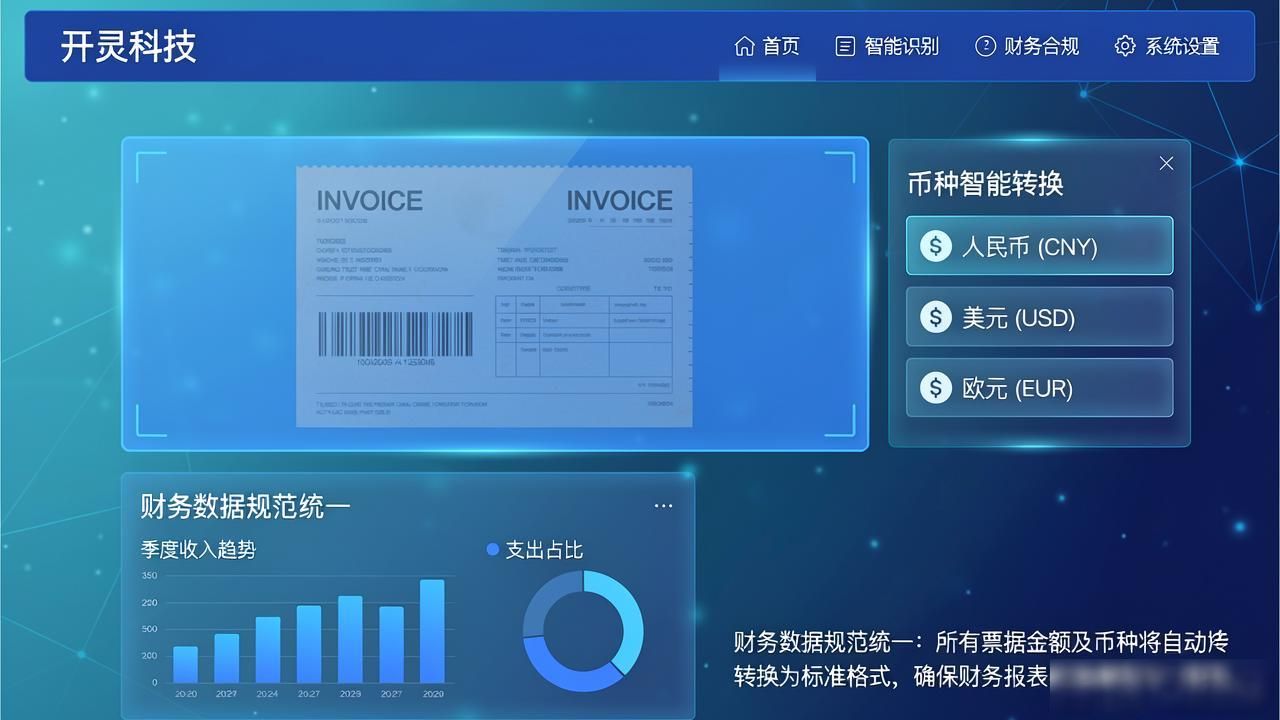
Task: Go to the 财务合规 tab
Action: click(x=1027, y=46)
